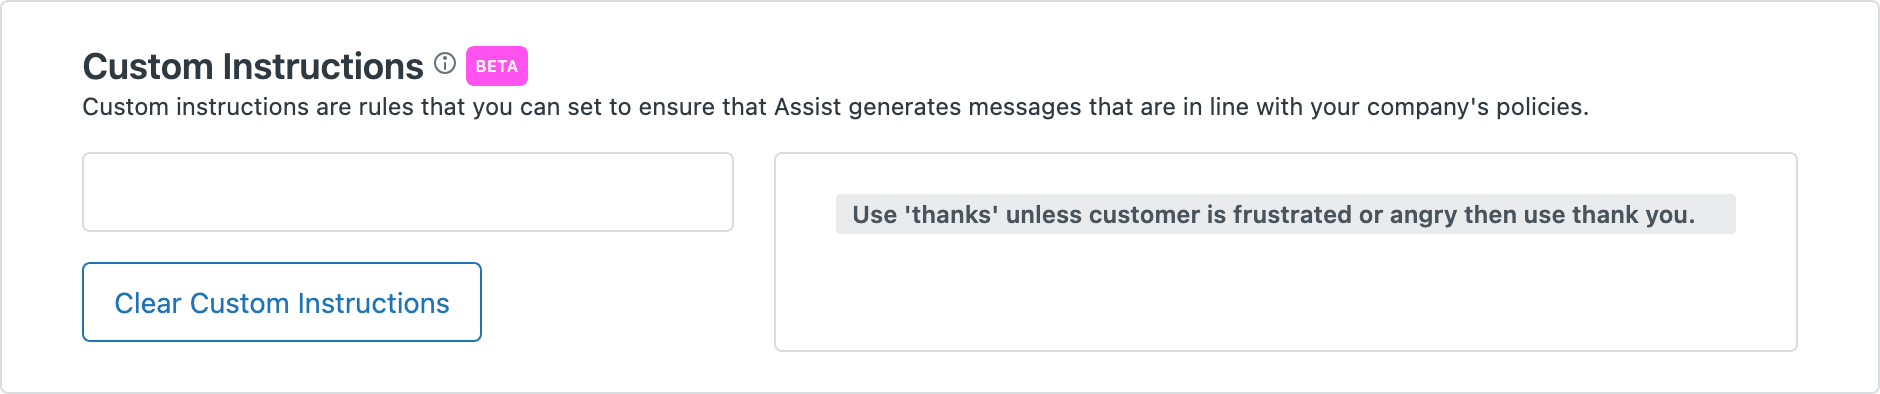The image size is (1880, 394).
Task: Click the pink BETA badge
Action: tap(497, 66)
